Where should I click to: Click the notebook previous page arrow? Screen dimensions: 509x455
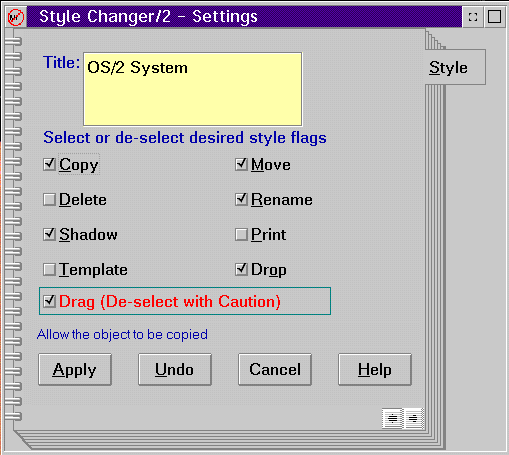click(x=392, y=418)
